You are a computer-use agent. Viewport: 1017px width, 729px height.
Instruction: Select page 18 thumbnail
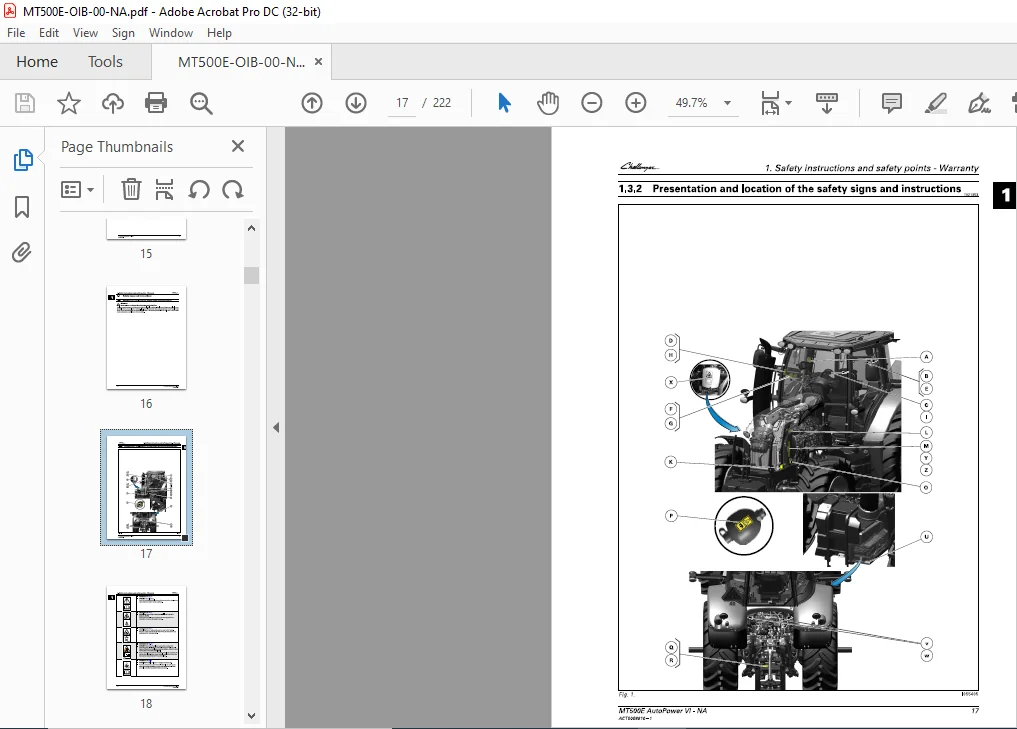coord(147,638)
